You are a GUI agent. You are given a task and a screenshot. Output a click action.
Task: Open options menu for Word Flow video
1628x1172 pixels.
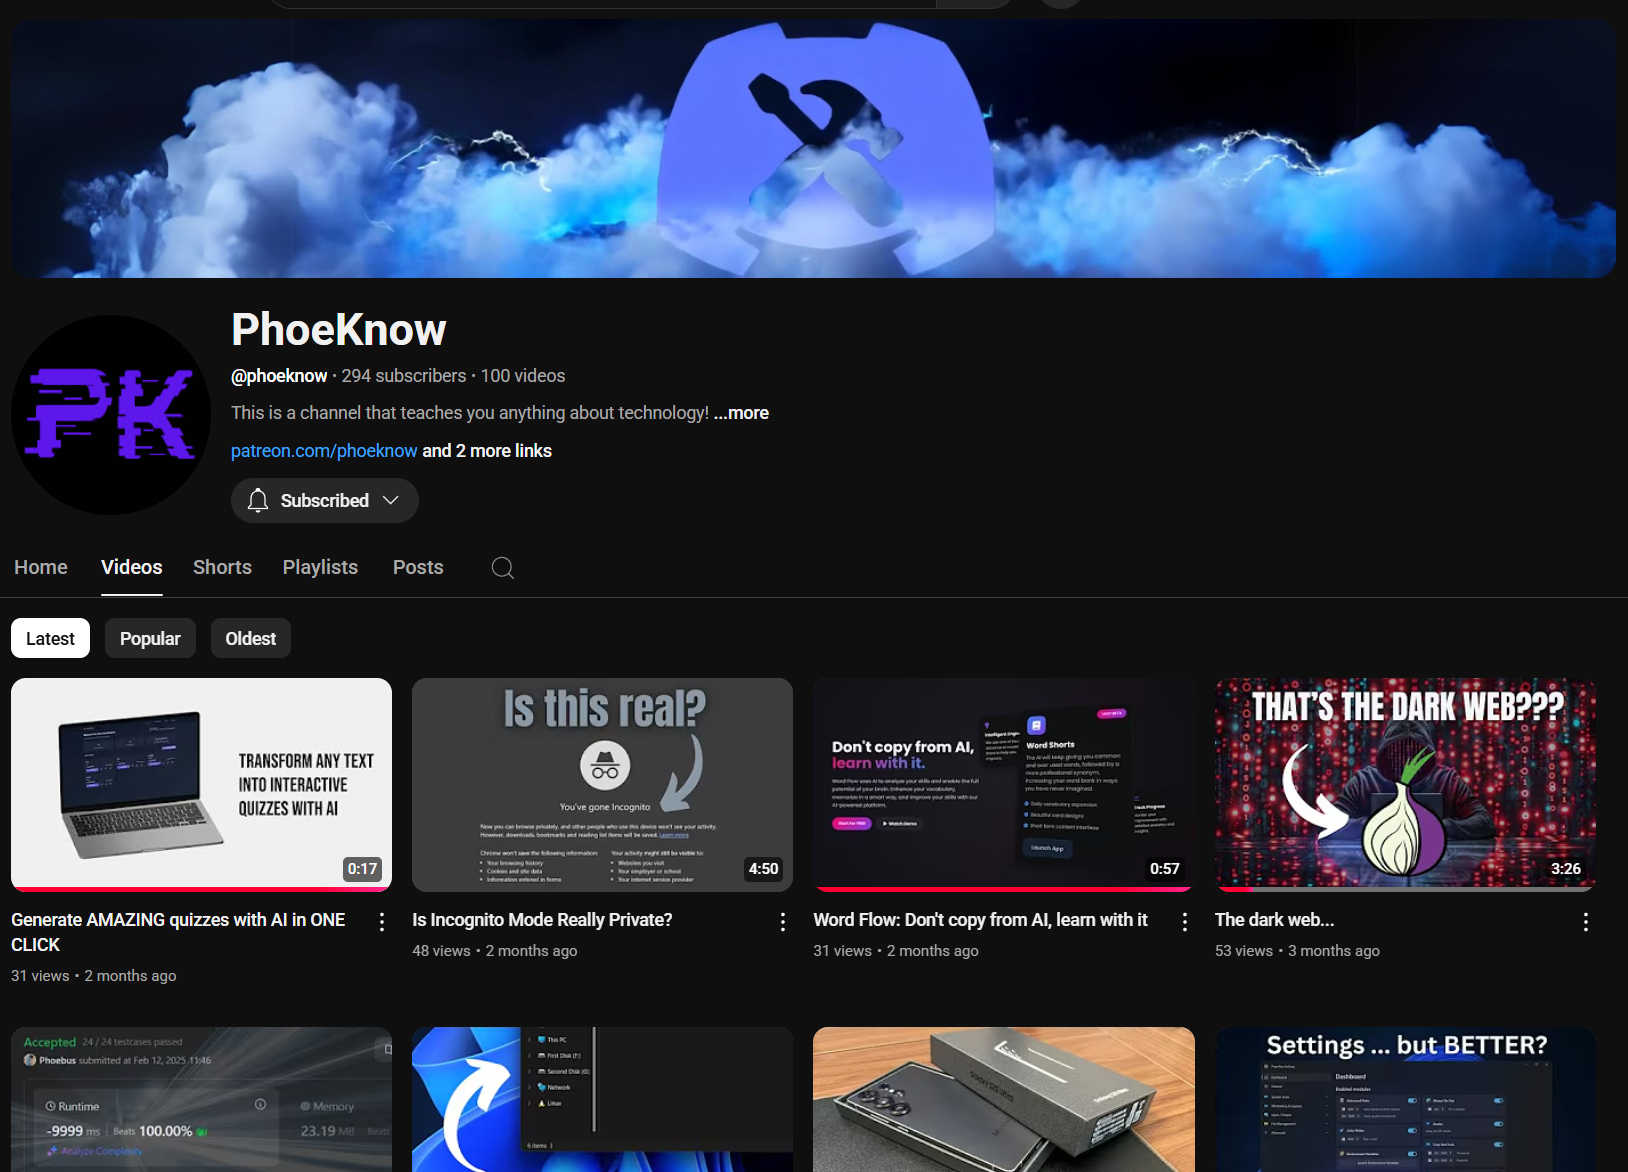(x=1185, y=922)
